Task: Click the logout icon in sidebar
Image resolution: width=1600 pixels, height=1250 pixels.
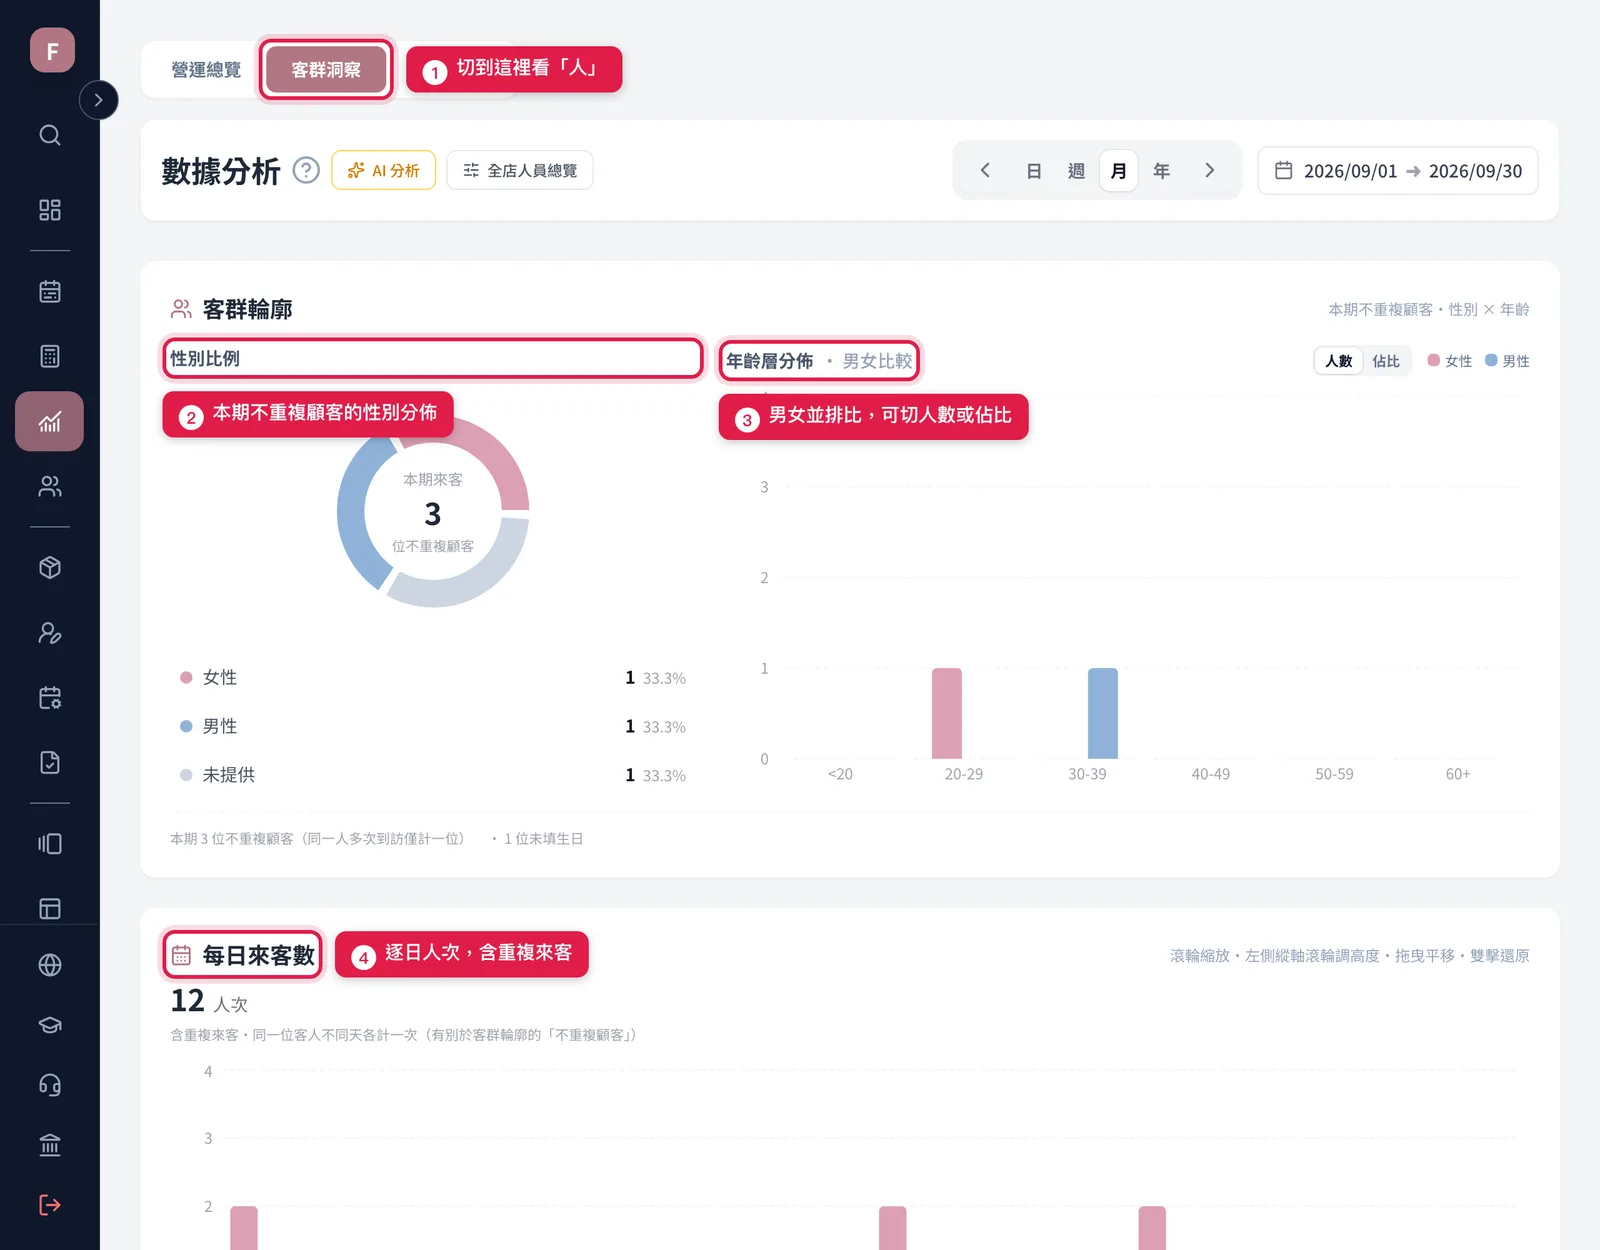Action: pyautogui.click(x=50, y=1205)
